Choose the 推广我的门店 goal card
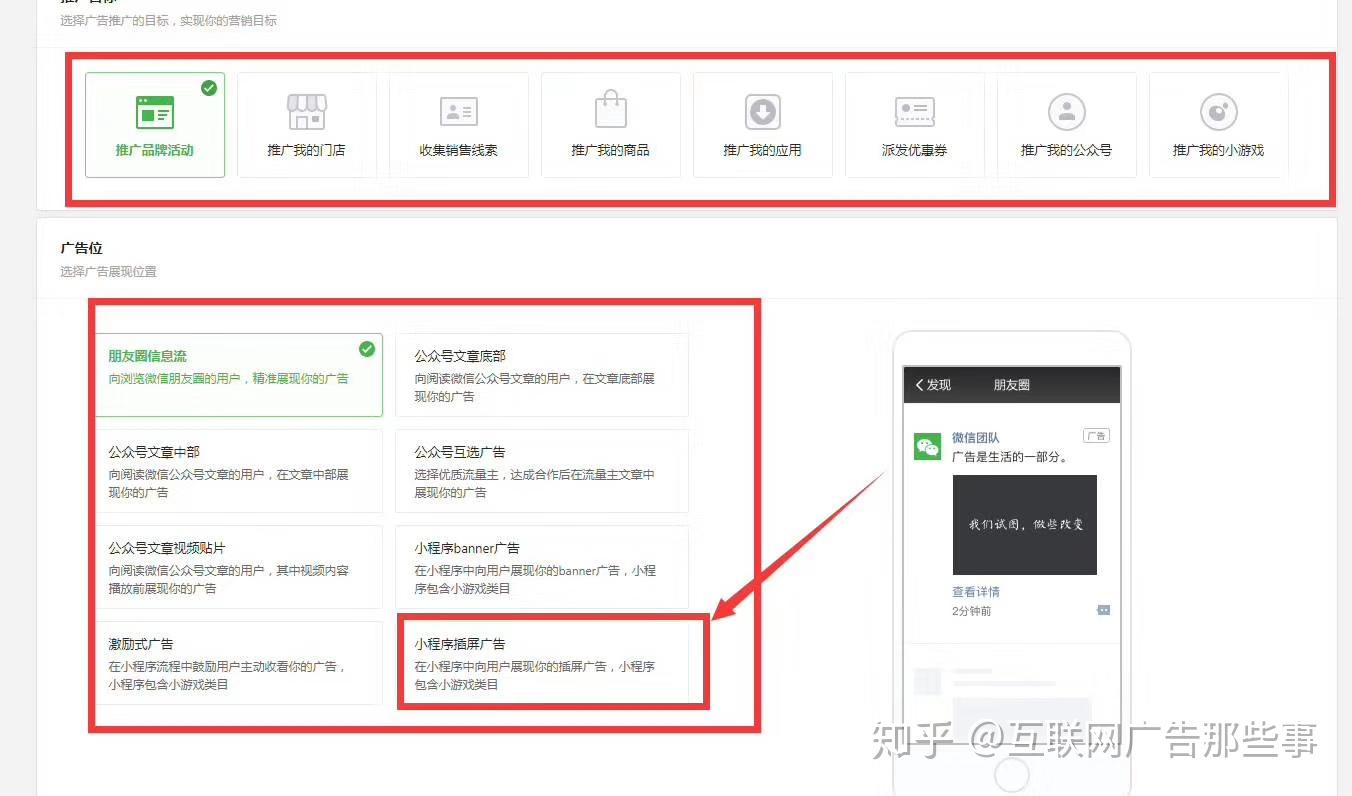This screenshot has height=796, width=1352. 307,125
